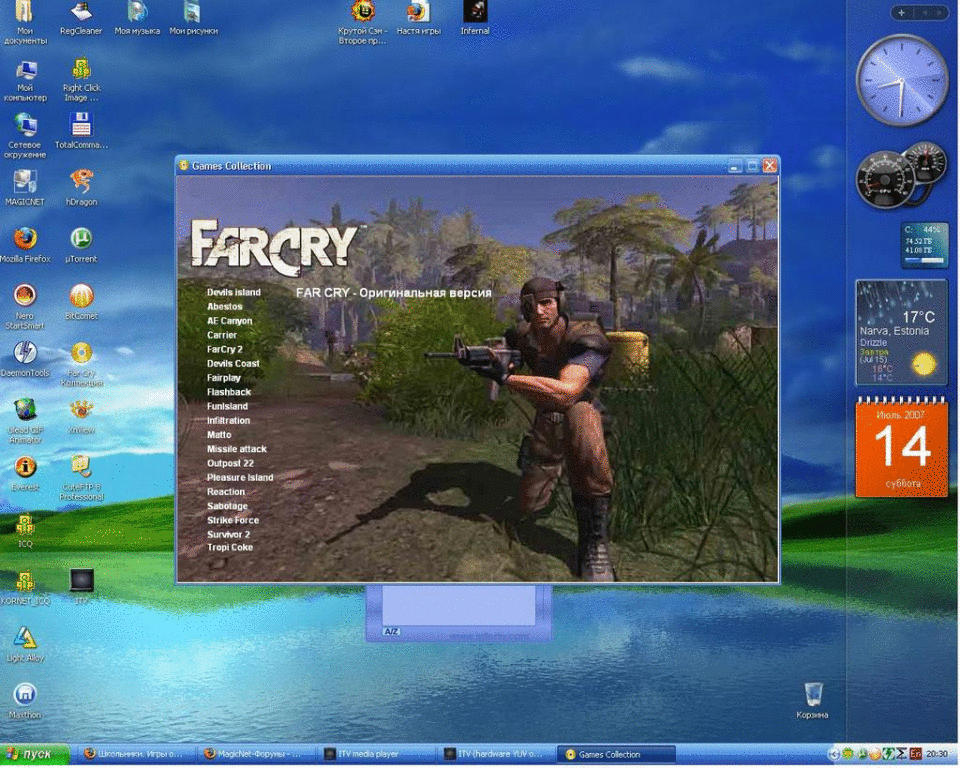Launch the Survivor 2 map

[228, 535]
